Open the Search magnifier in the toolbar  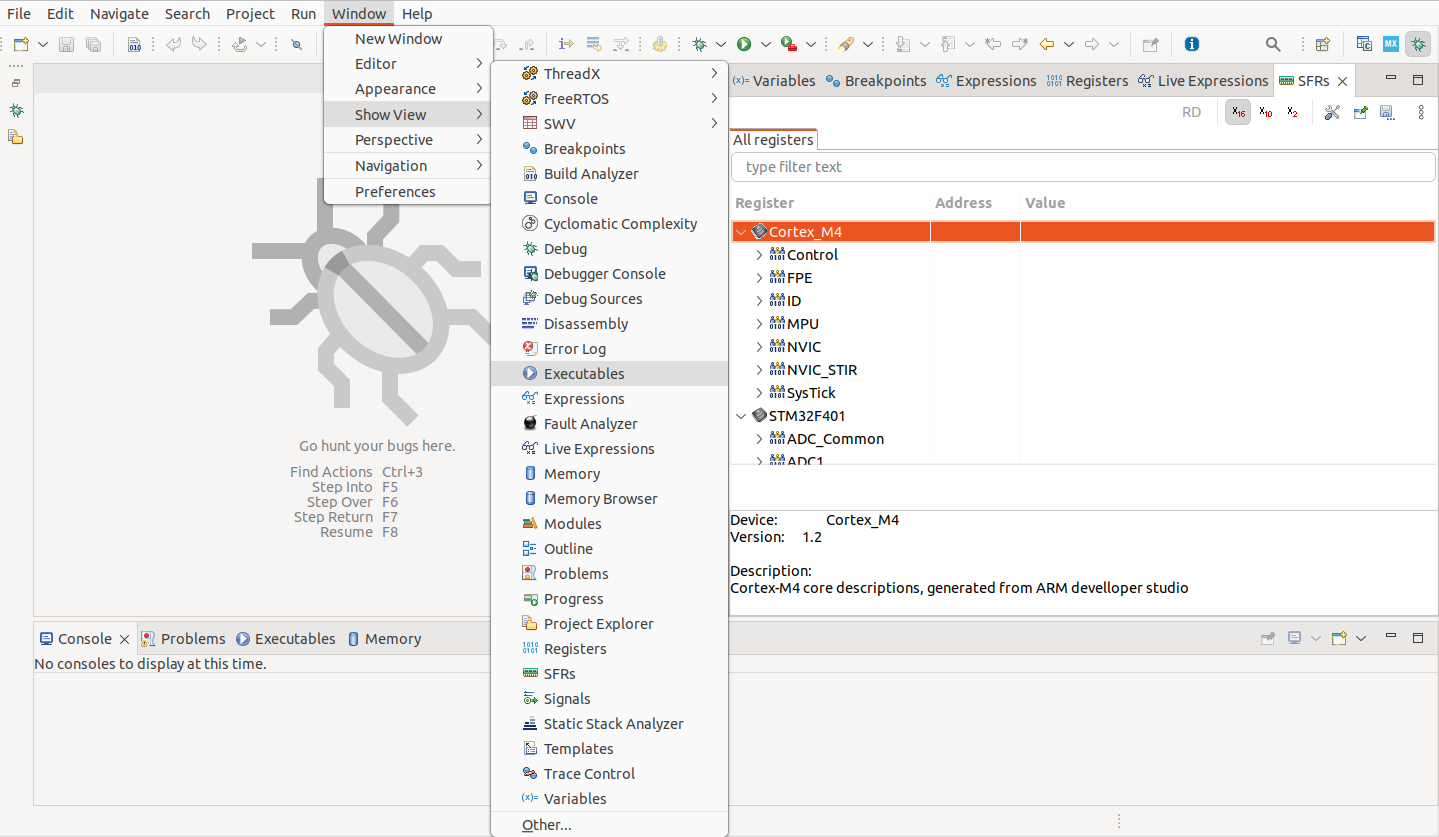[x=1272, y=44]
